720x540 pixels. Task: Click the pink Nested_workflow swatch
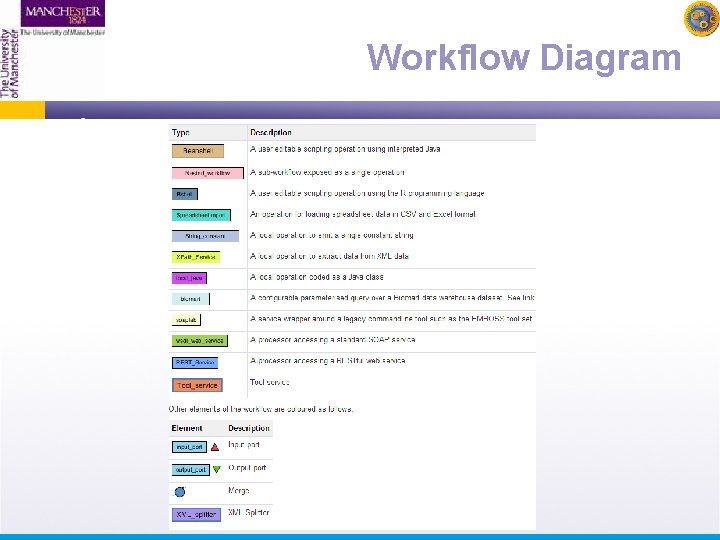pyautogui.click(x=208, y=173)
